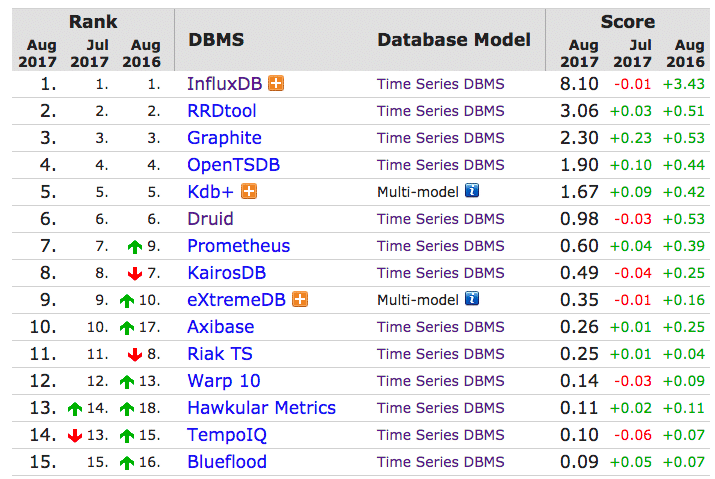Click the green up arrow beside 18. in Hawkular row
The width and height of the screenshot is (715, 479).
tap(127, 409)
